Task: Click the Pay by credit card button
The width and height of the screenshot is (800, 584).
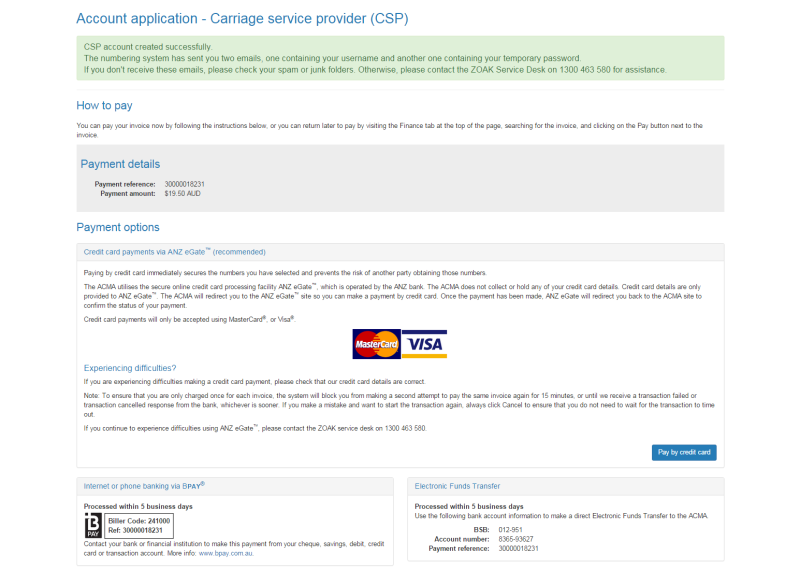Action: pyautogui.click(x=684, y=452)
